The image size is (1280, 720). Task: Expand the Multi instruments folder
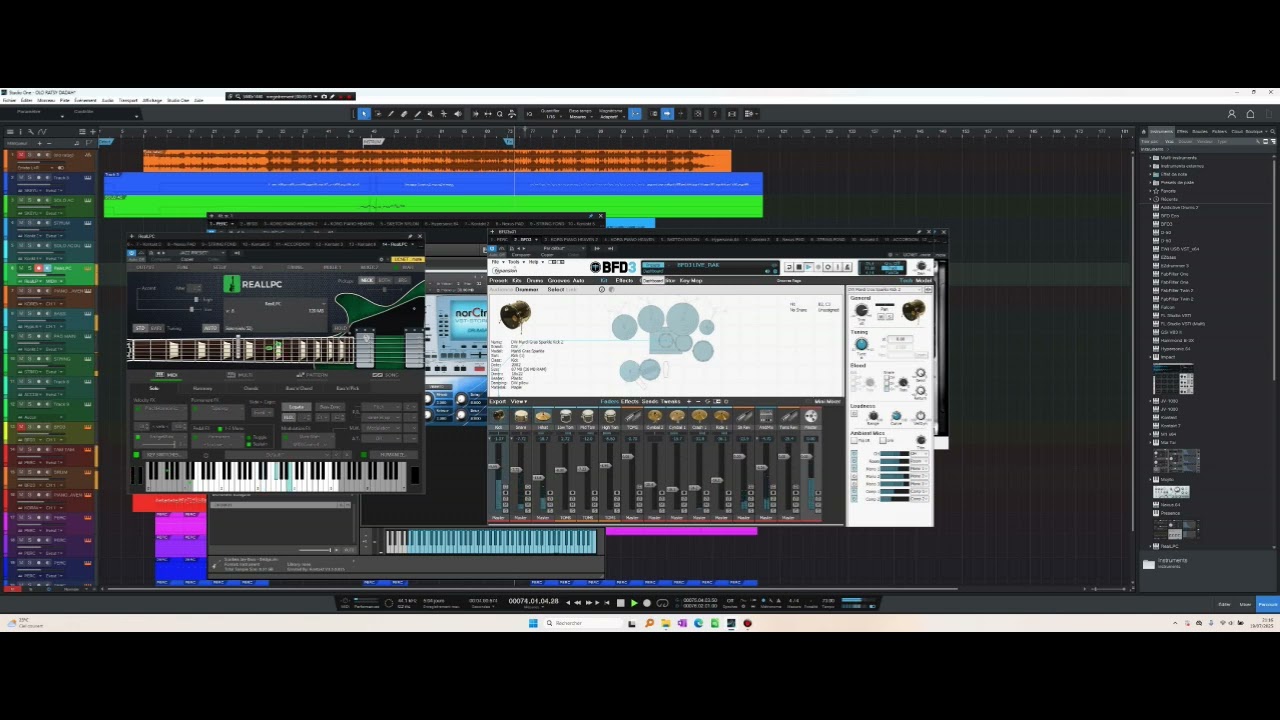click(x=1150, y=158)
